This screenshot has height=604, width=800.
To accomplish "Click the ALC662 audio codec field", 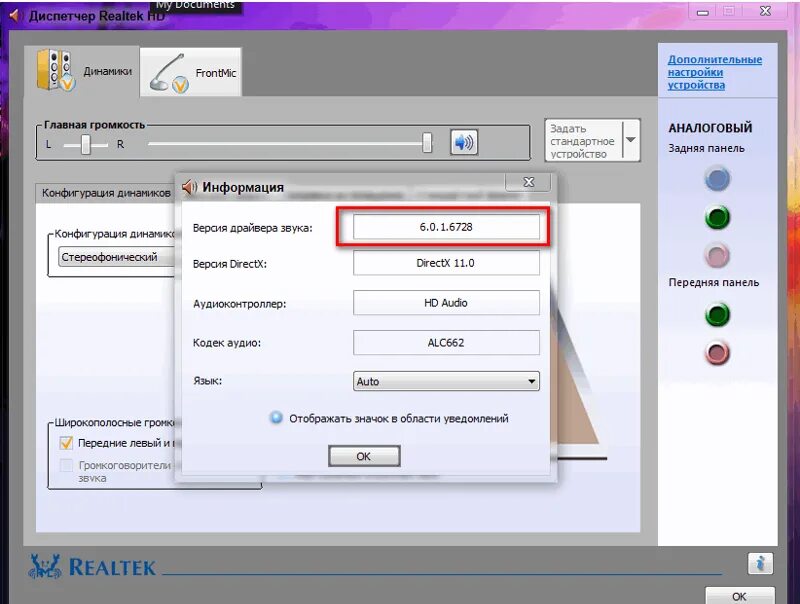I will 446,342.
